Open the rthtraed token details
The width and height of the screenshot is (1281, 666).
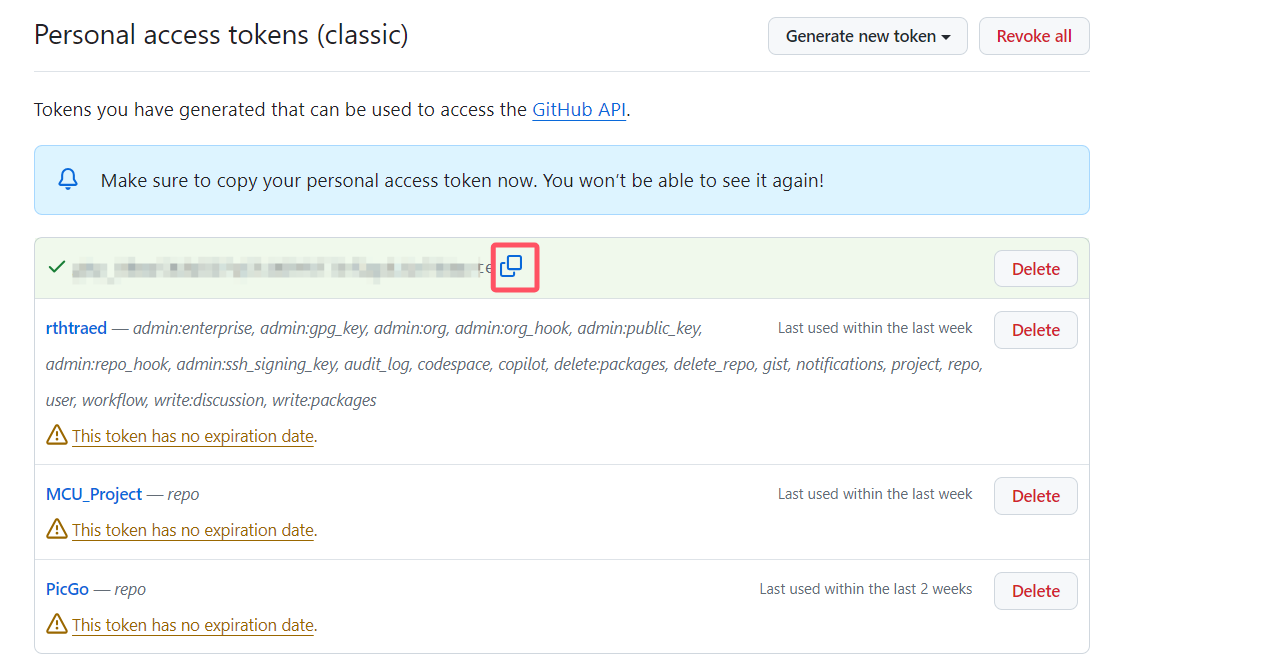point(76,328)
